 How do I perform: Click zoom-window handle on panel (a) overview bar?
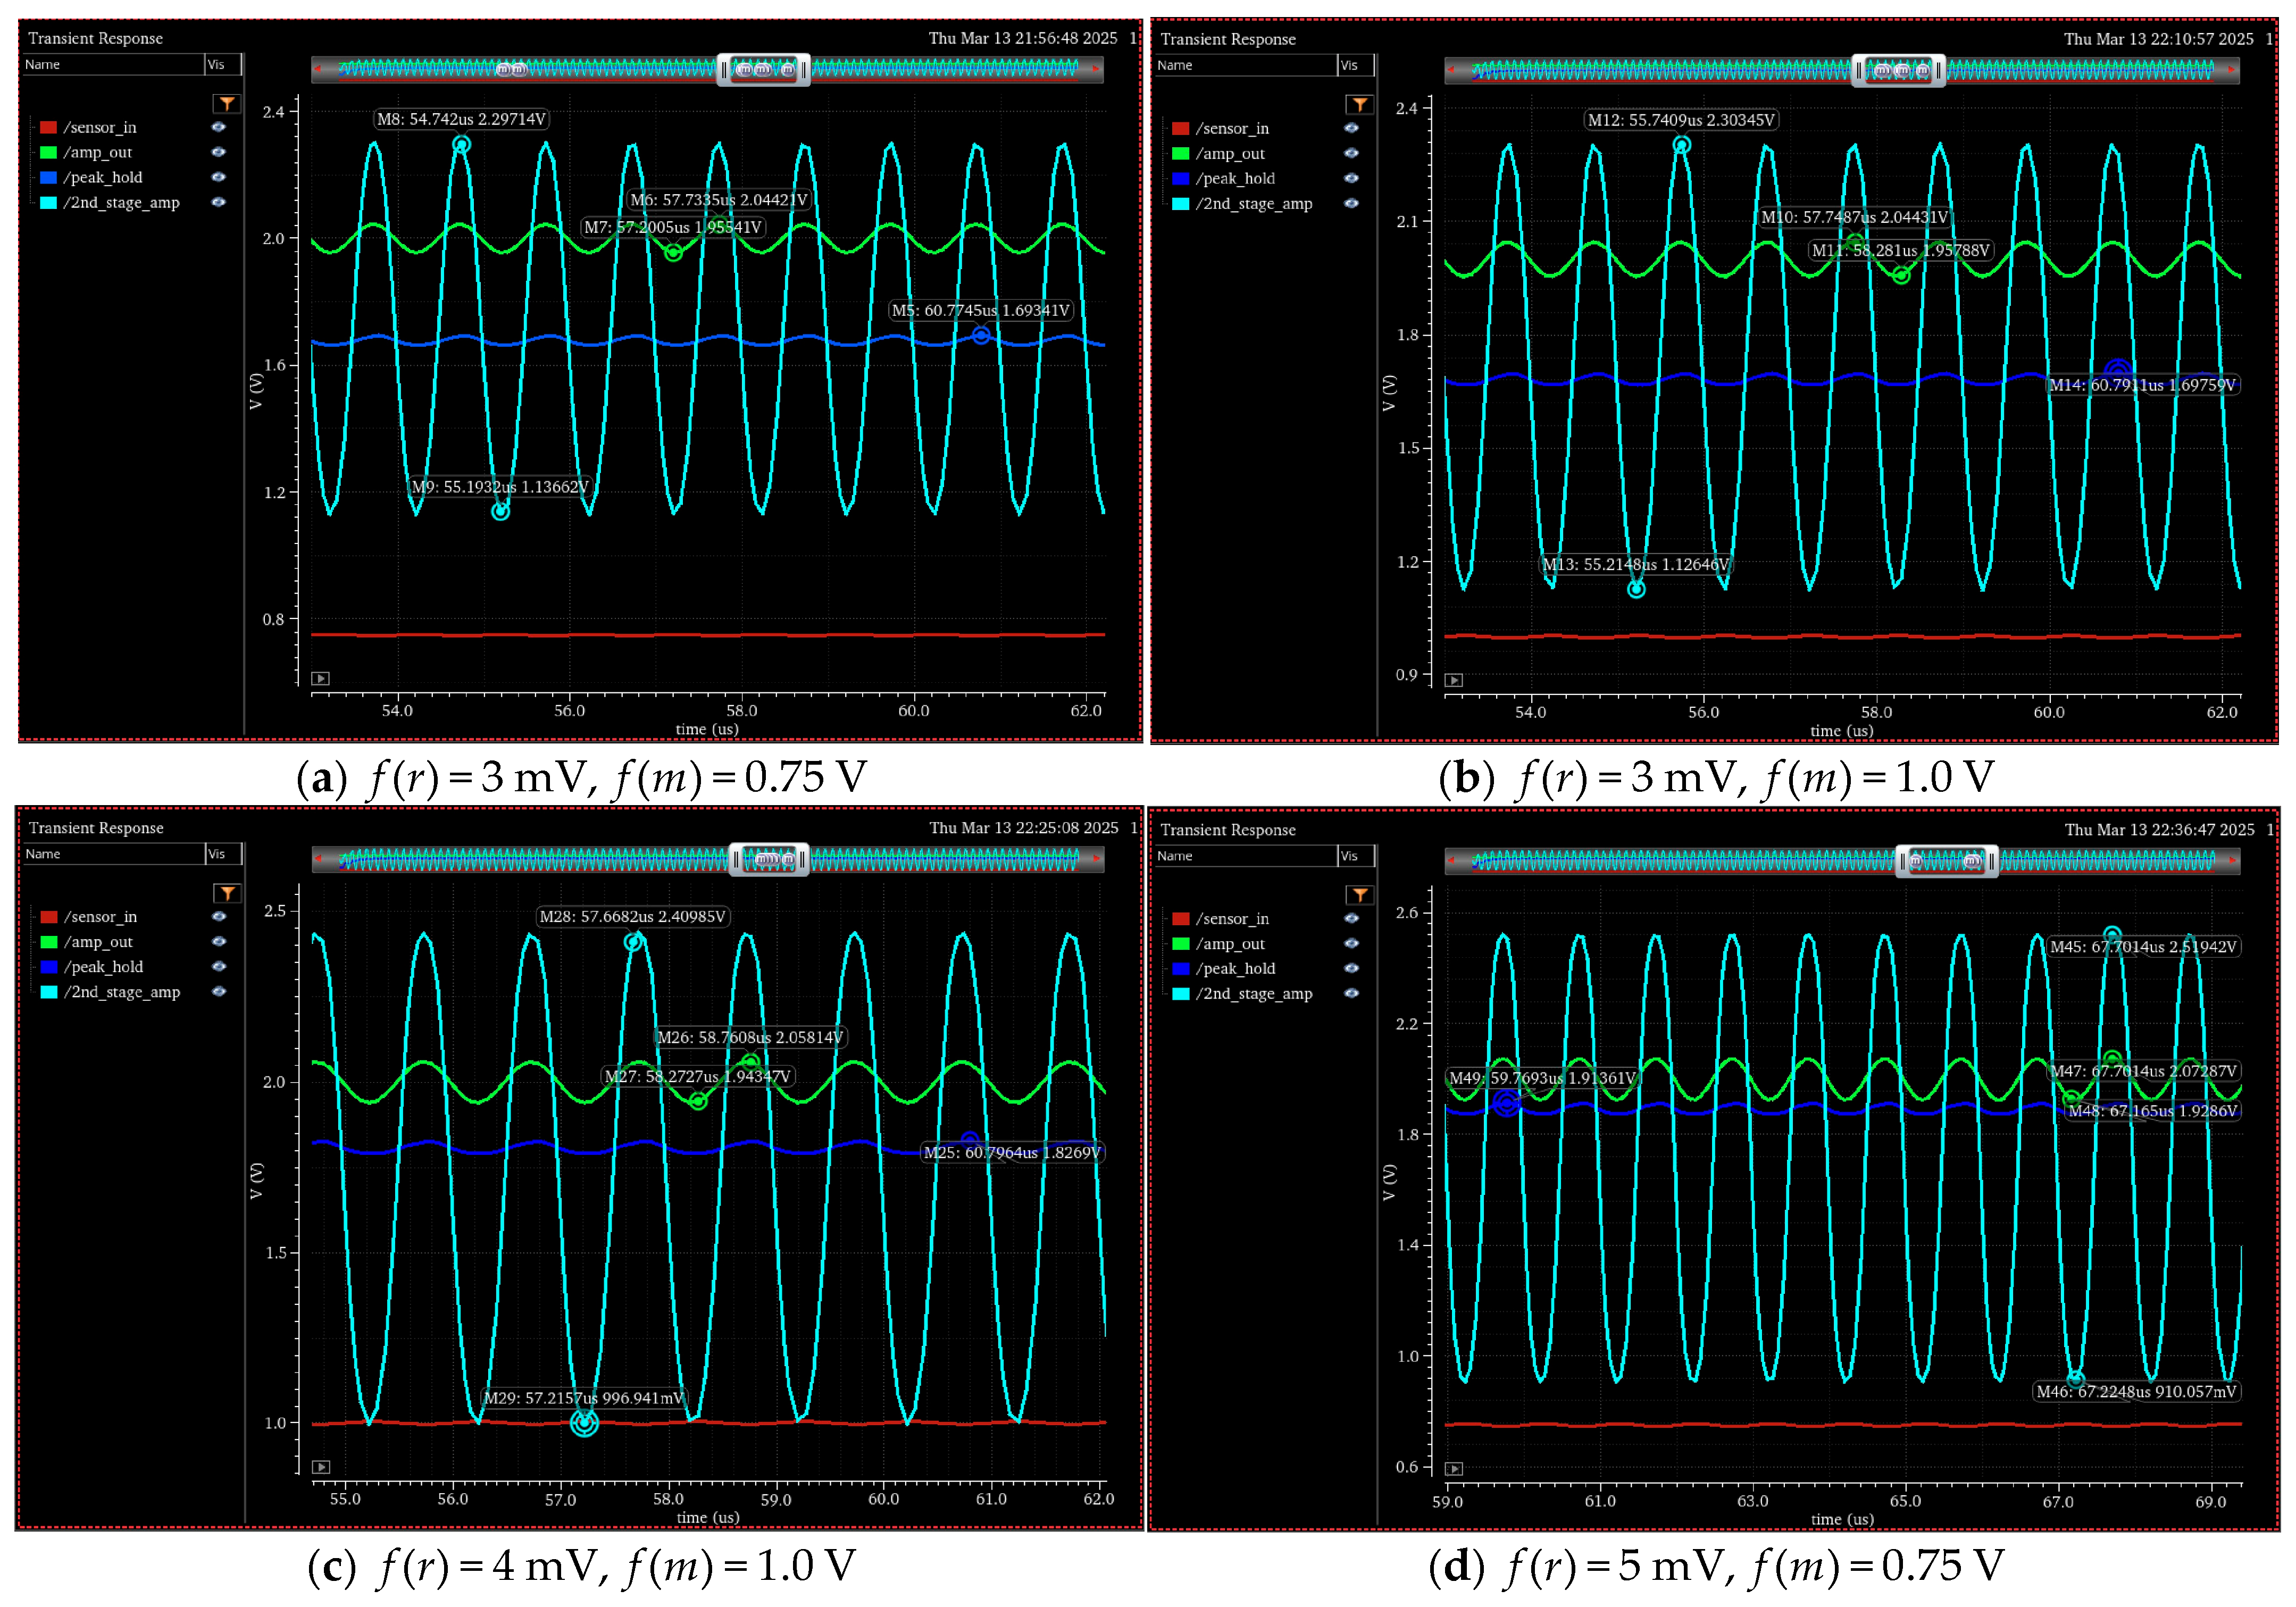tap(764, 70)
